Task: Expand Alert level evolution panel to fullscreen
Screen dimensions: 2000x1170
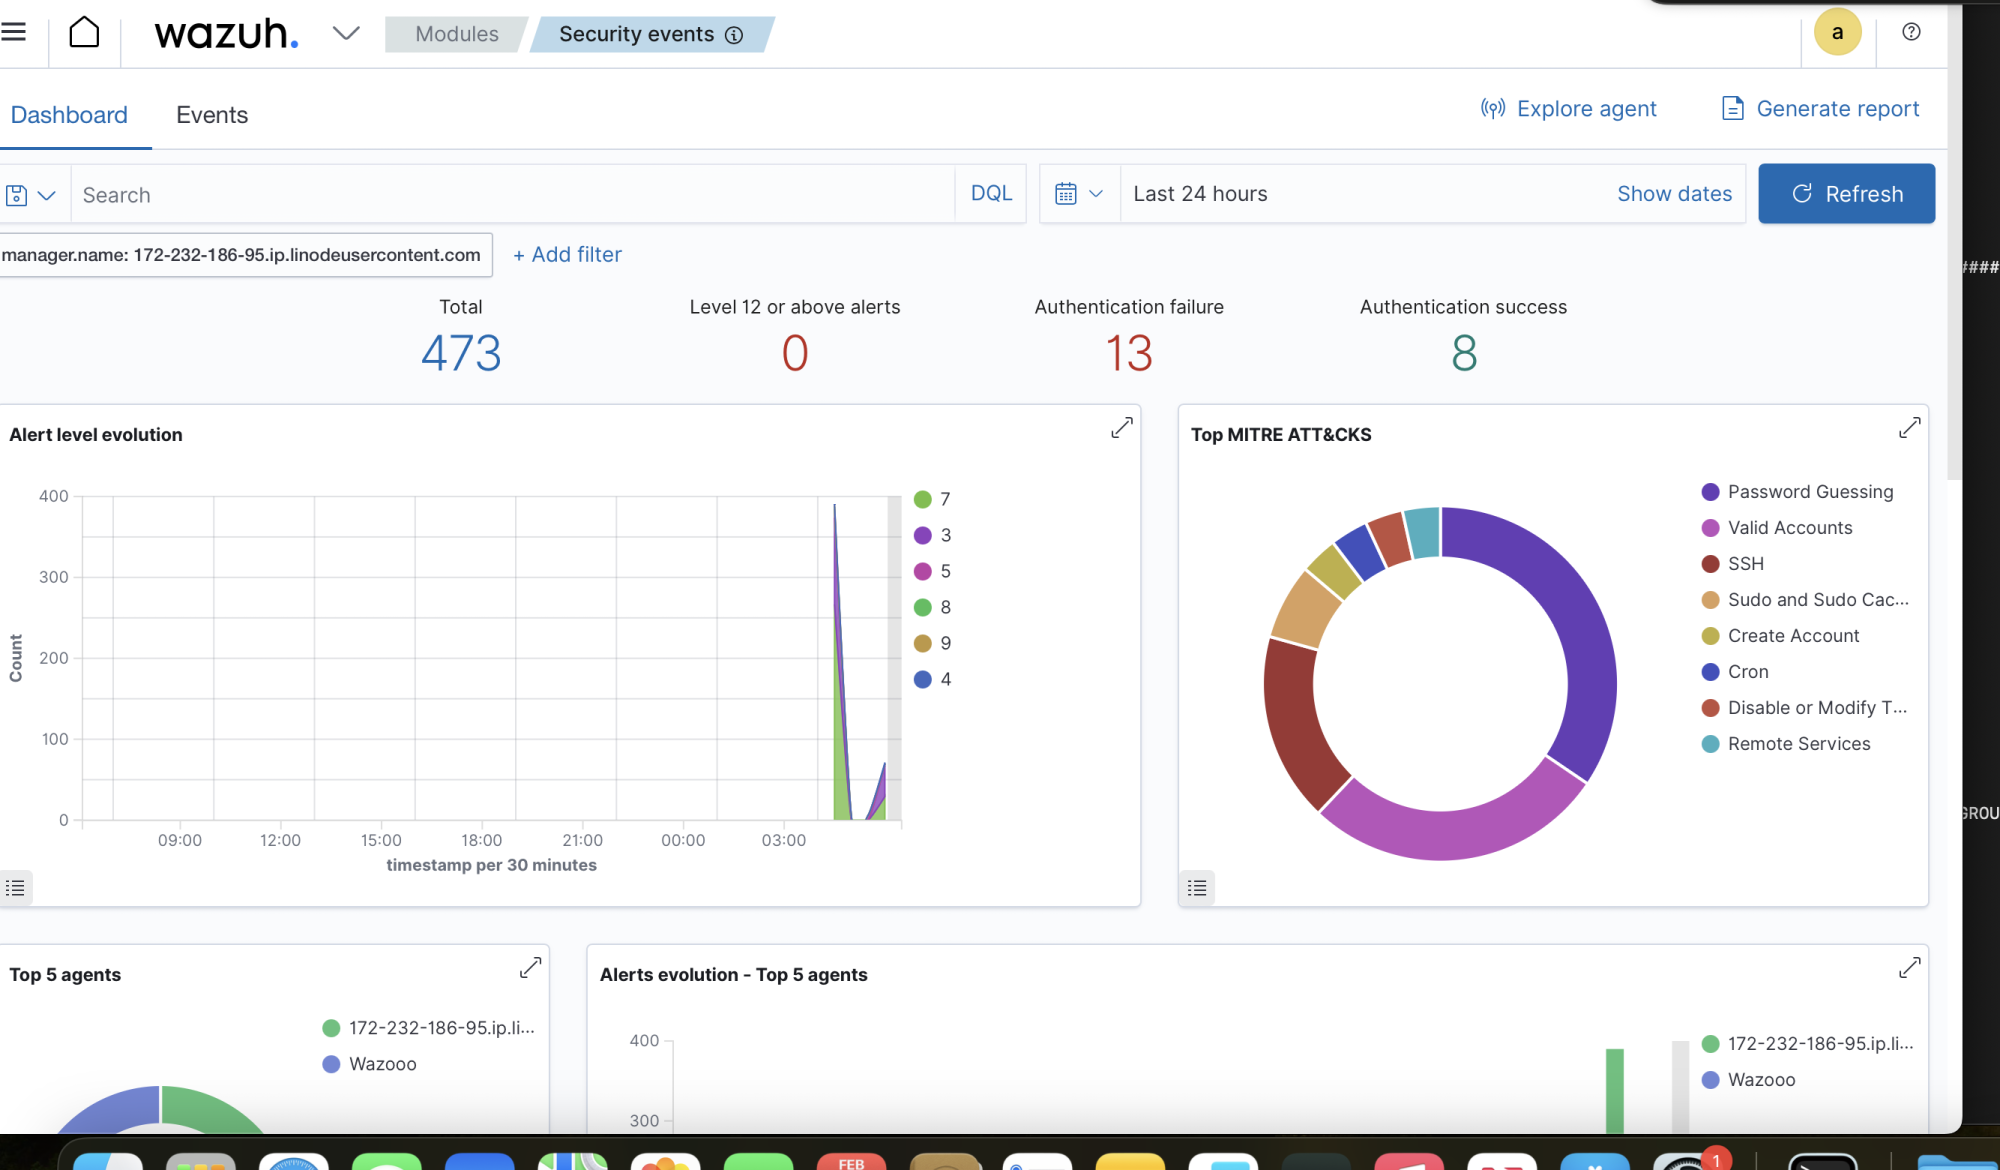Action: pyautogui.click(x=1121, y=427)
